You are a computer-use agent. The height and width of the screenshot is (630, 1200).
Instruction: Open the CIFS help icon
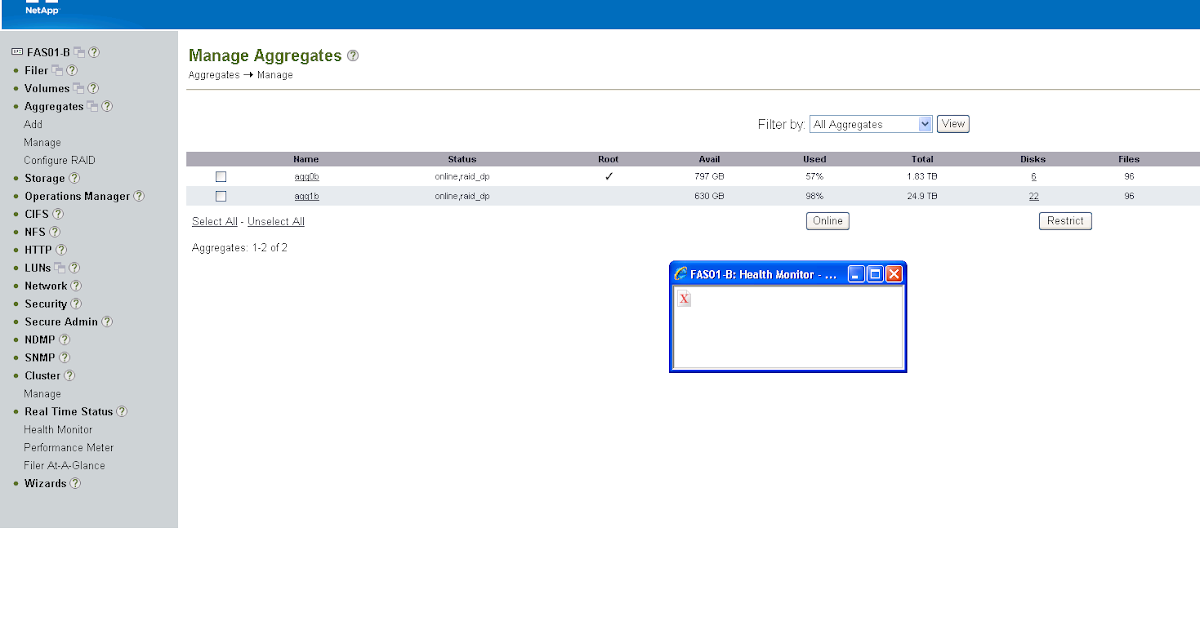(60, 213)
